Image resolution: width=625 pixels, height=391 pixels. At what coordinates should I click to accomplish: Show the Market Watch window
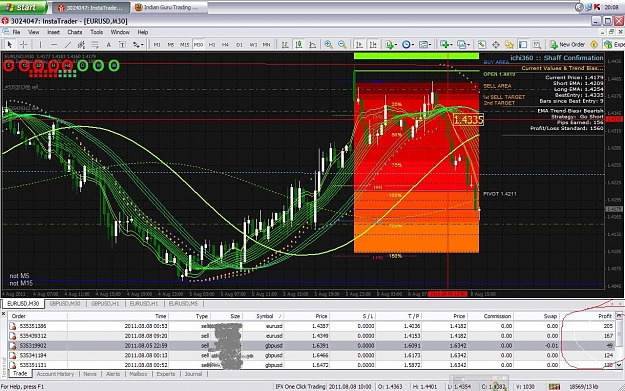[482, 45]
